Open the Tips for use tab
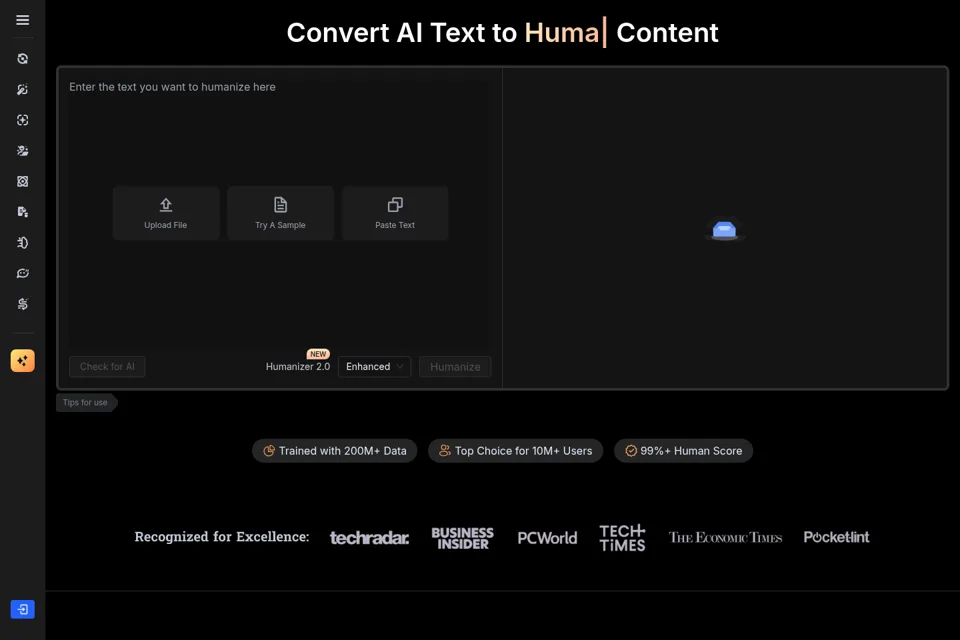The width and height of the screenshot is (960, 640). click(86, 402)
